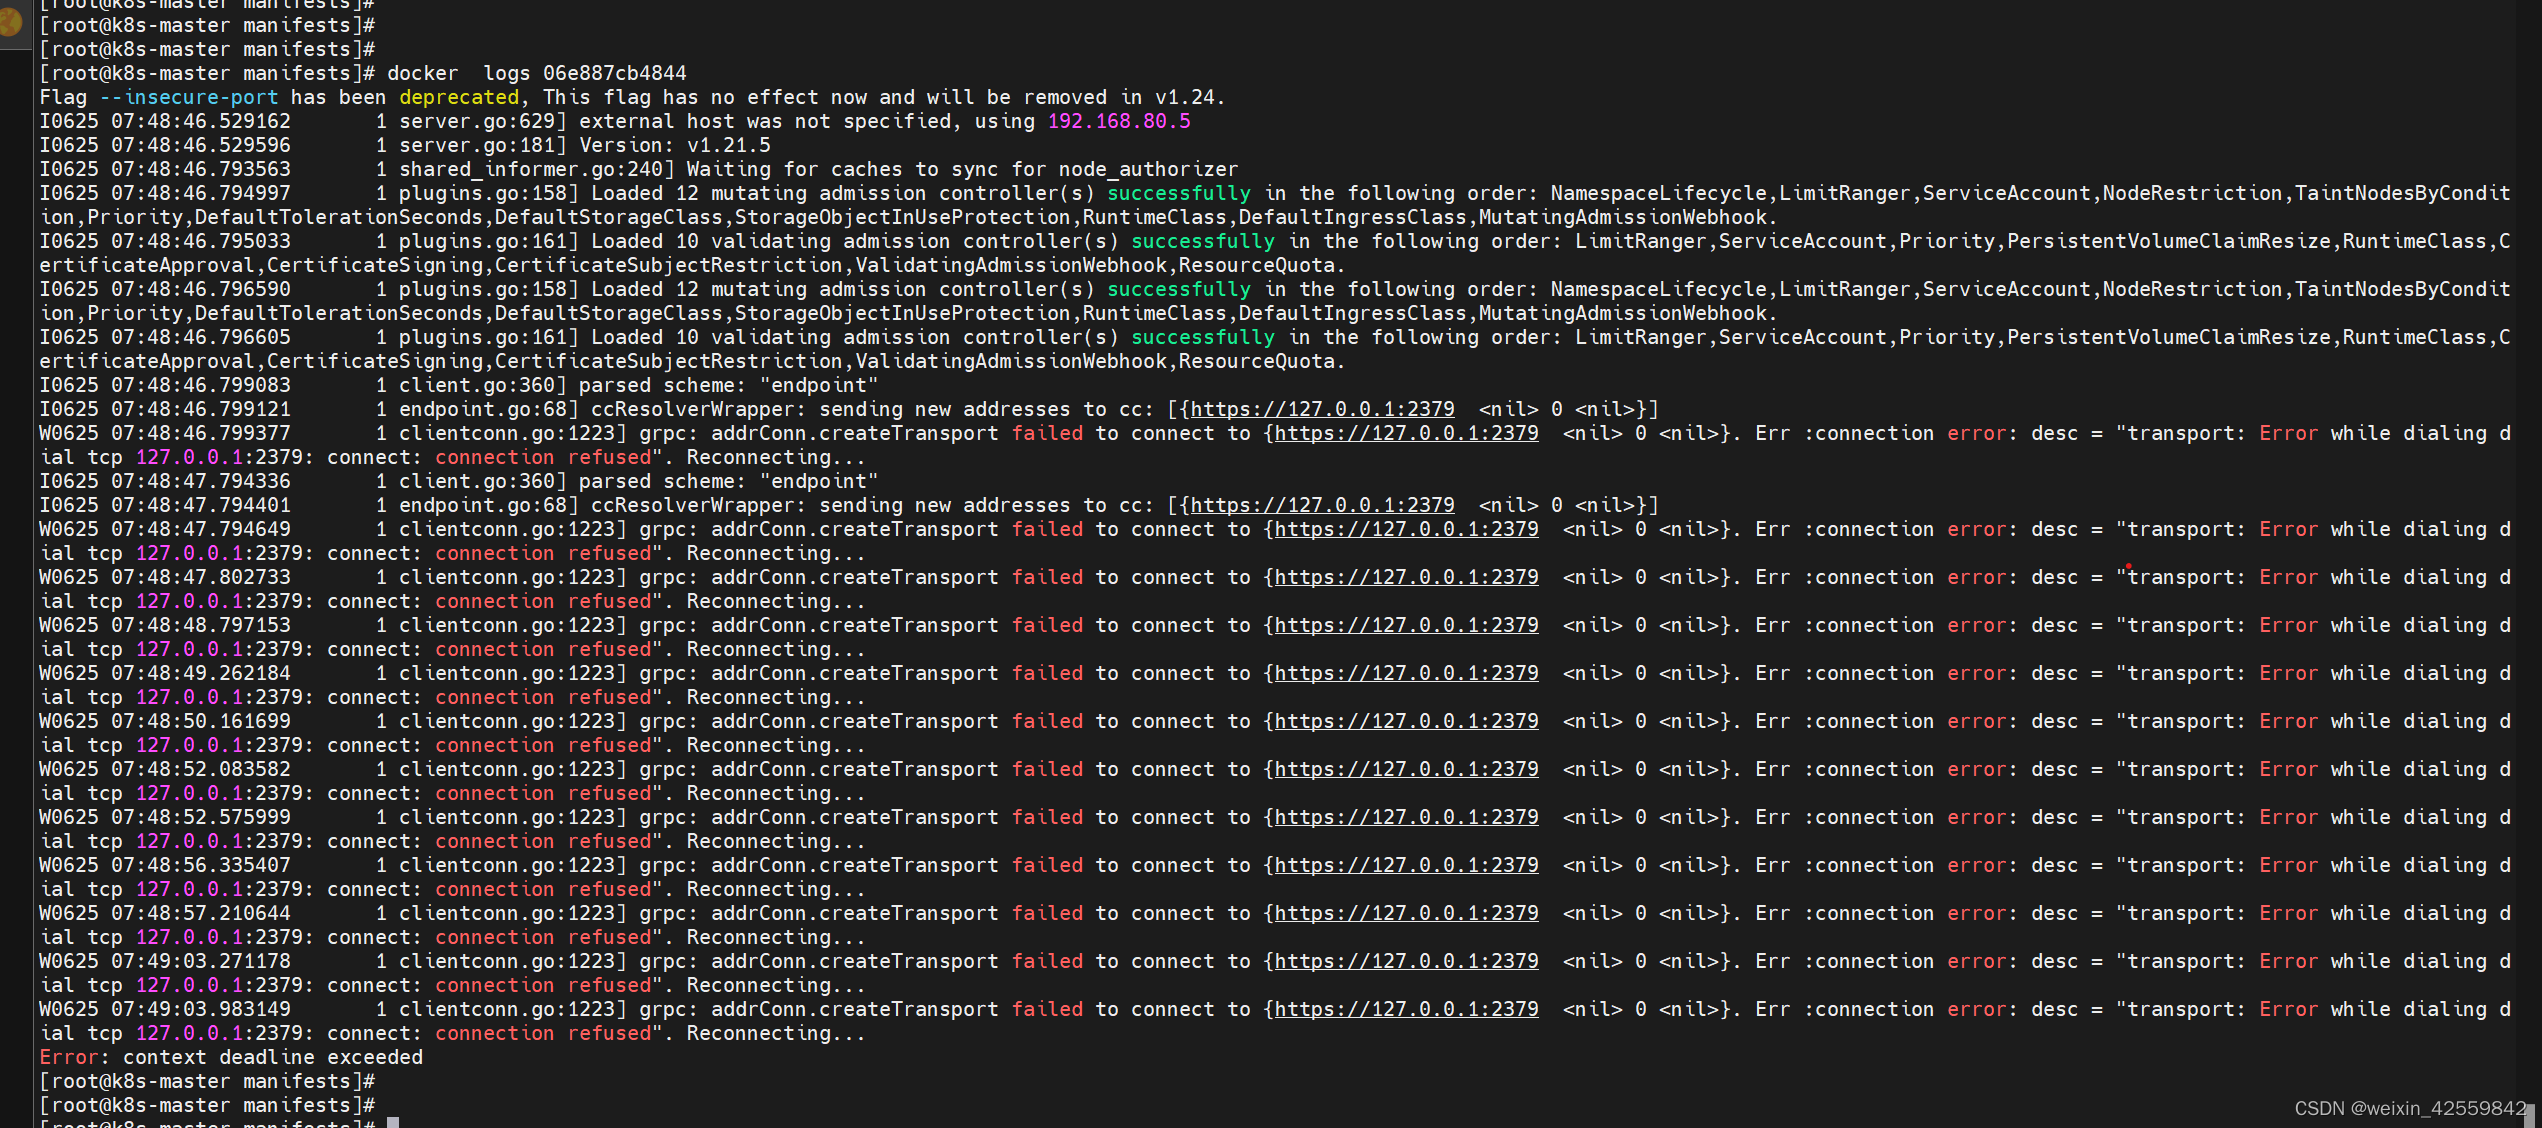
Task: Open the https://127.0.0.1:2379 link on 07:48:46.799121 line
Action: (x=1321, y=409)
